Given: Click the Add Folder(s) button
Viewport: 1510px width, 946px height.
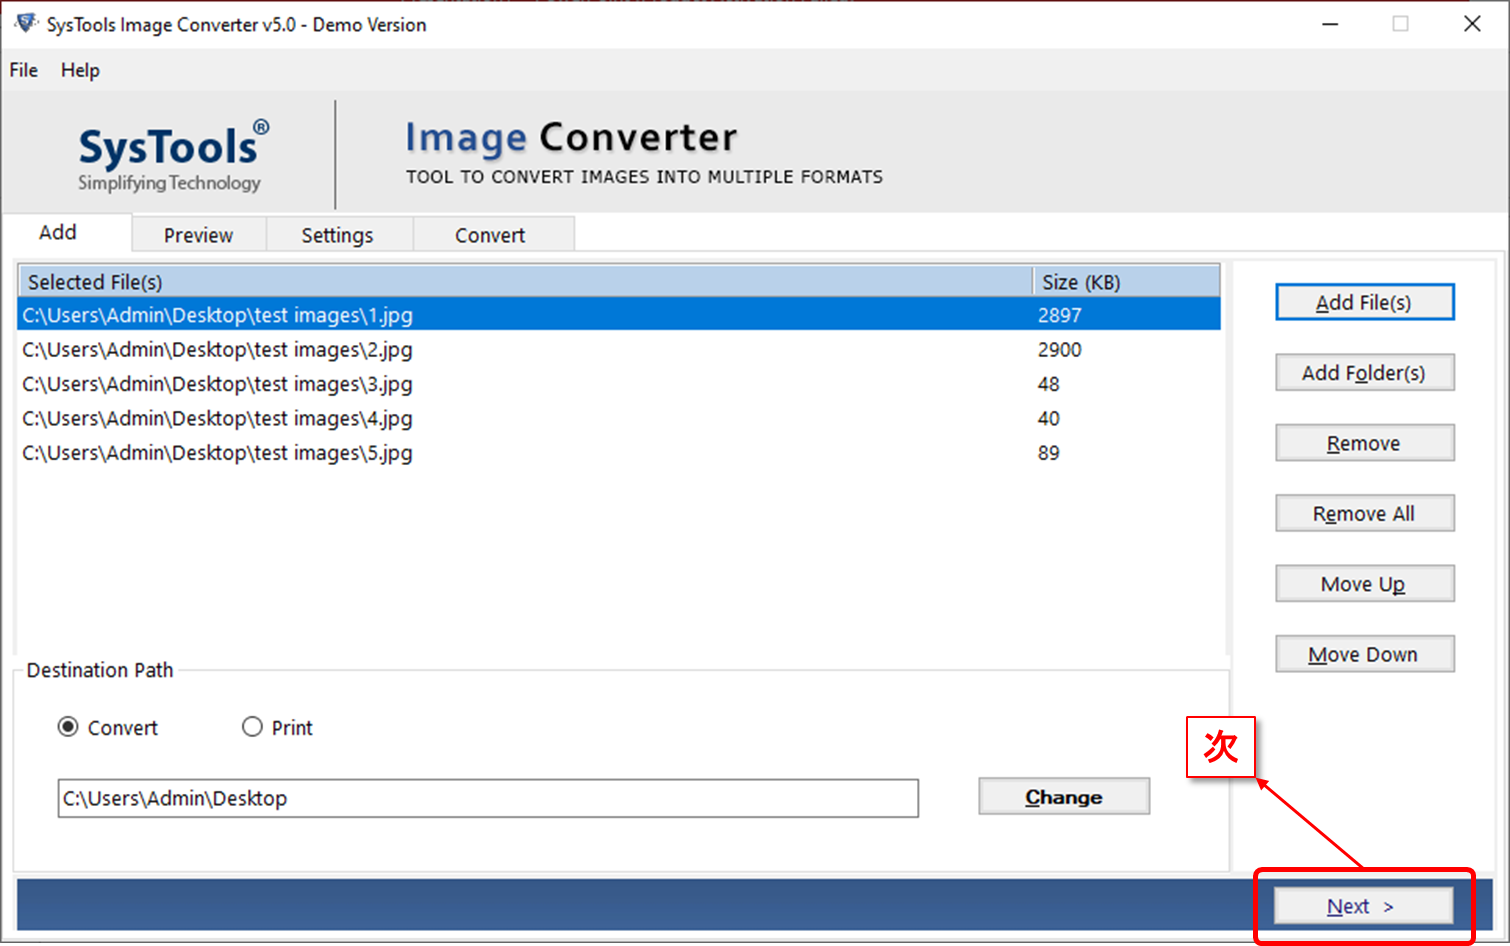Looking at the screenshot, I should [1364, 372].
